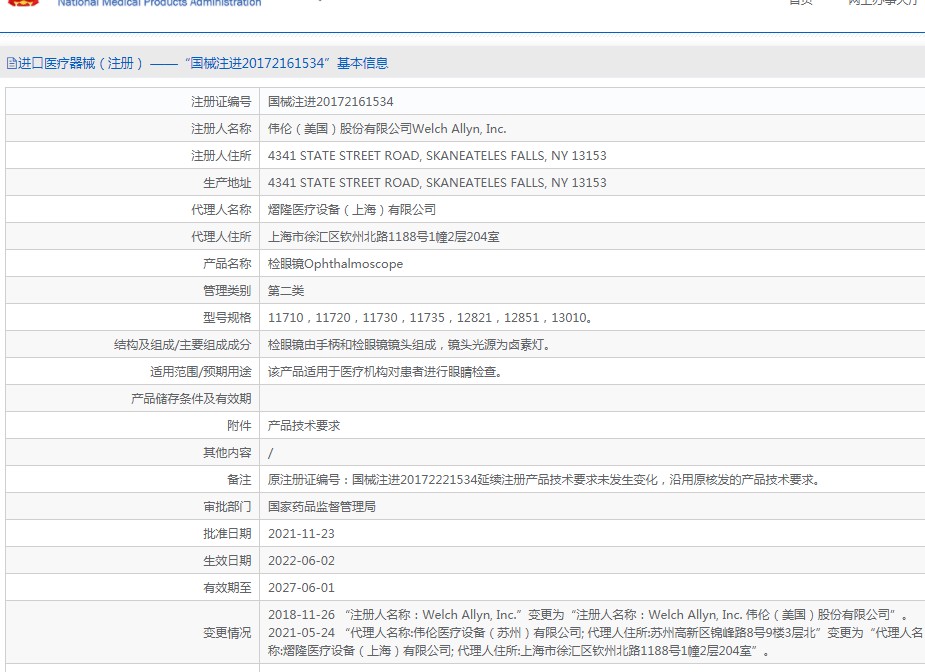Click the 型号规格 label
925x672 pixels.
pos(227,317)
